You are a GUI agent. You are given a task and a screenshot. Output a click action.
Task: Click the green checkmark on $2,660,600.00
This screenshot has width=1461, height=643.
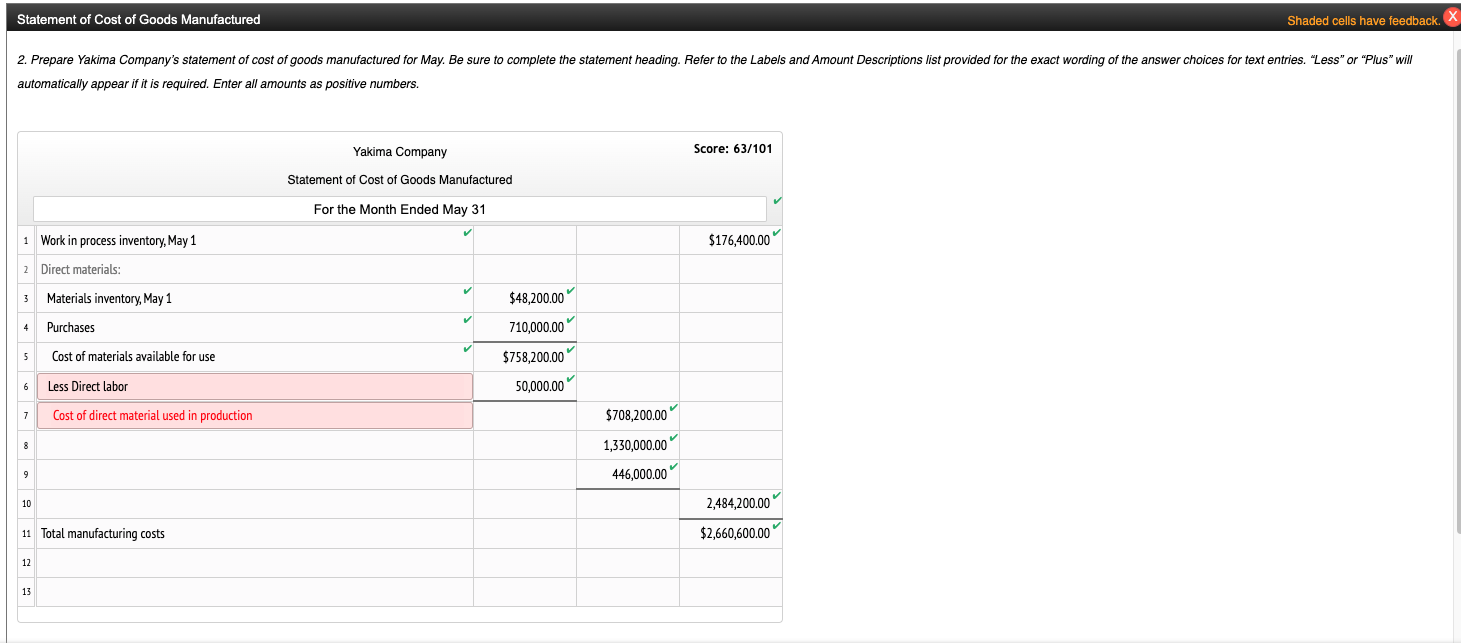776,525
